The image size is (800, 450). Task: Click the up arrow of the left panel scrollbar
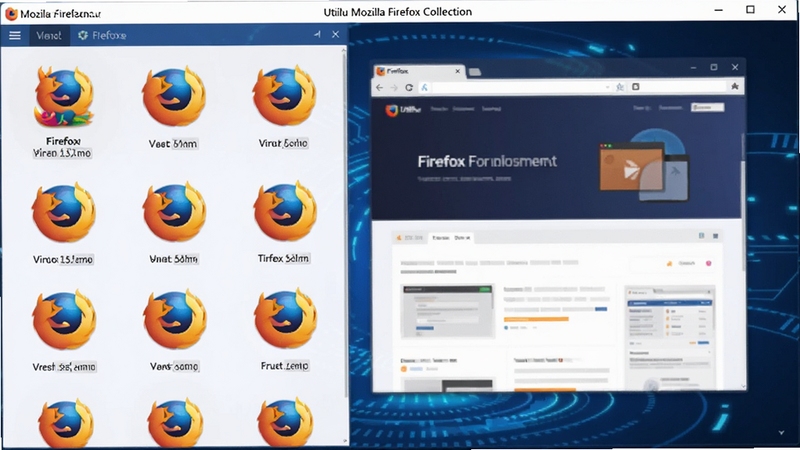(x=345, y=49)
